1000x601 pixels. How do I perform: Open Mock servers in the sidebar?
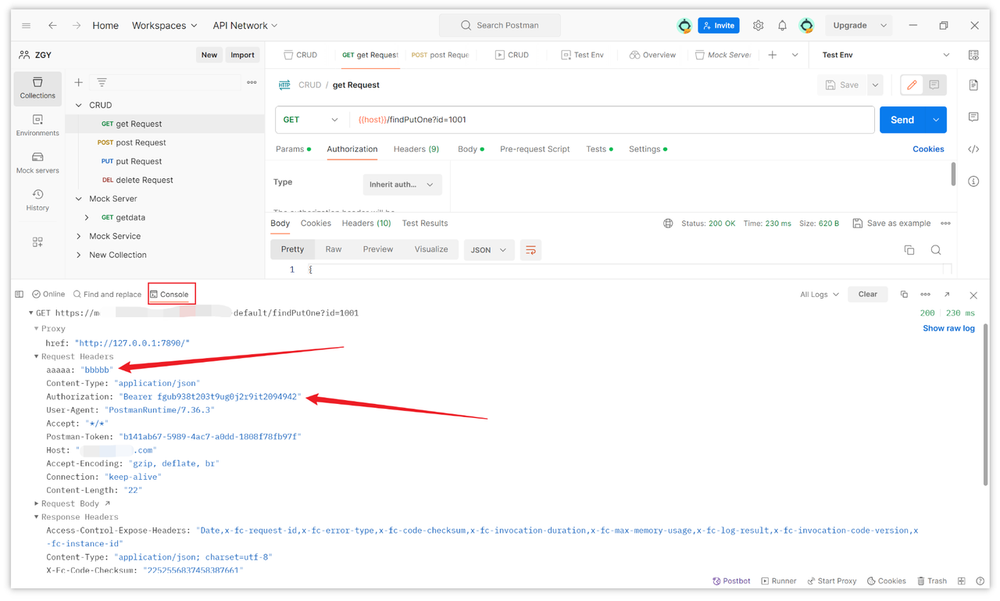click(38, 163)
